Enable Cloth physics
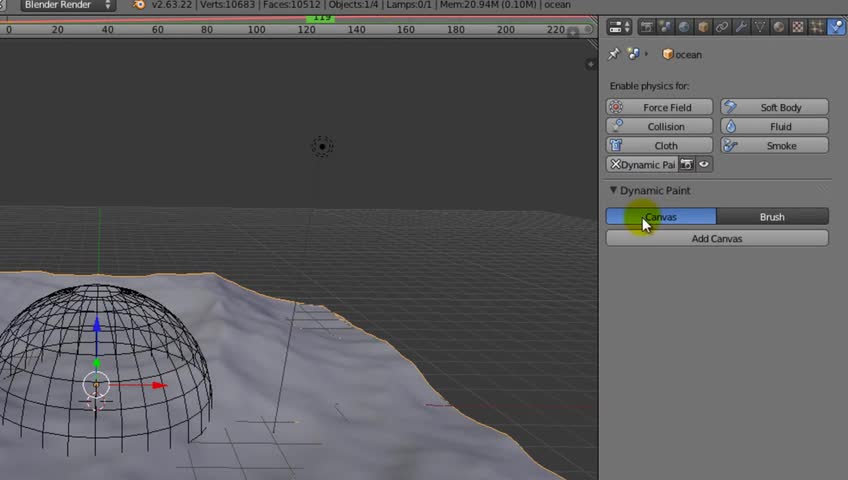The height and width of the screenshot is (480, 848). (659, 145)
